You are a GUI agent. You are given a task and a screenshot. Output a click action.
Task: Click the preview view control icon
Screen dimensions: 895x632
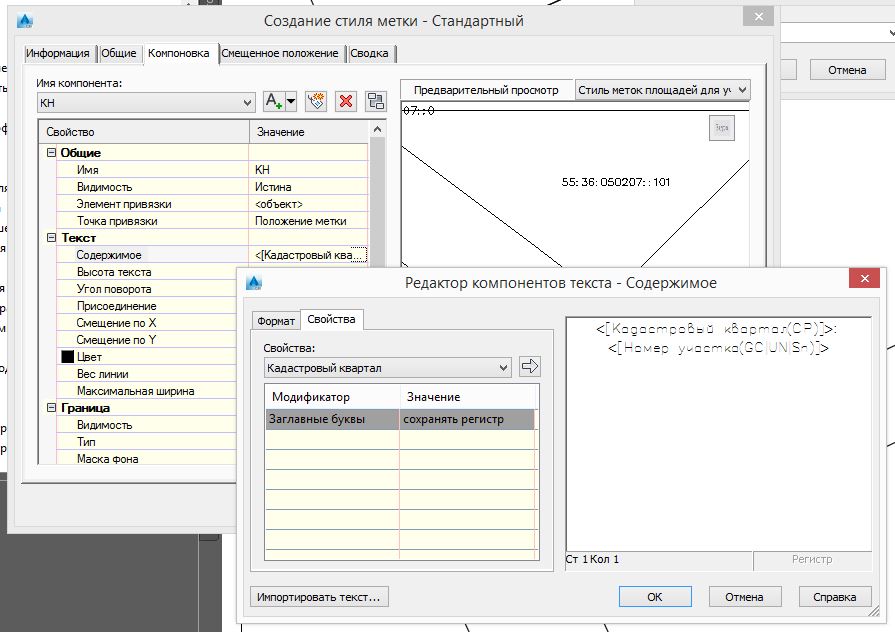[x=721, y=128]
